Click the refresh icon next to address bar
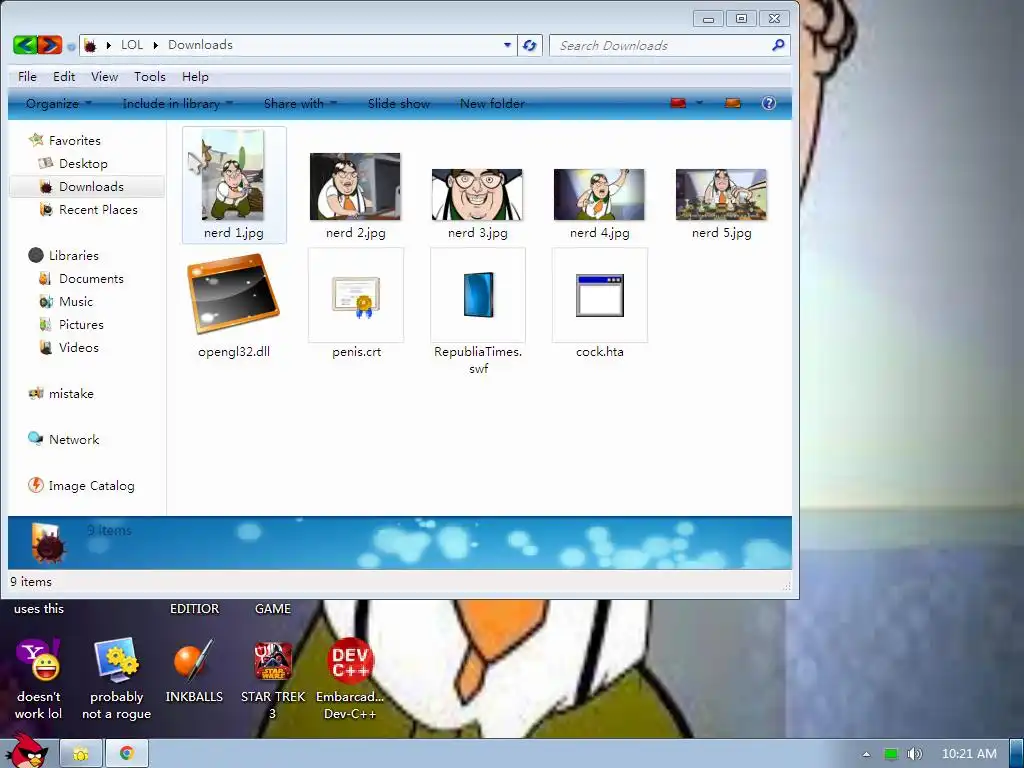 point(530,46)
